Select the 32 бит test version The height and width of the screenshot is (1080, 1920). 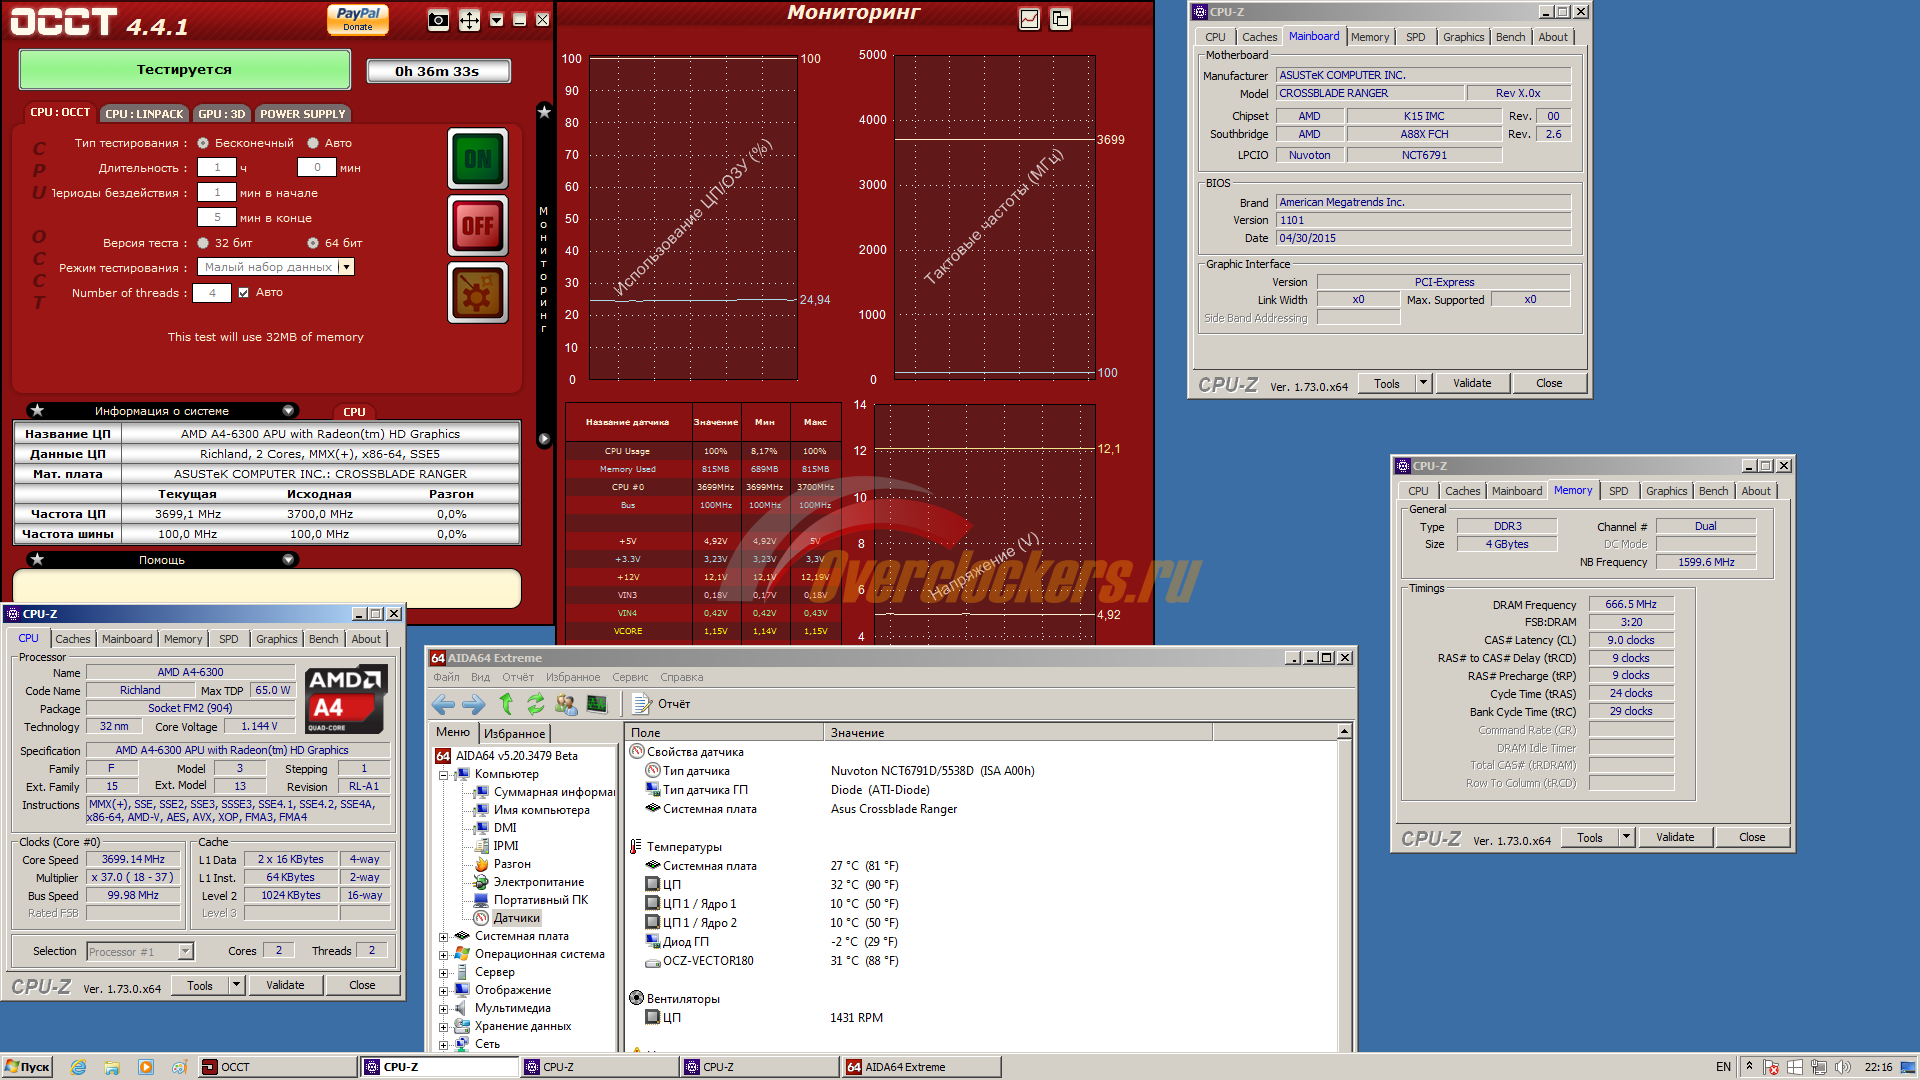(203, 243)
